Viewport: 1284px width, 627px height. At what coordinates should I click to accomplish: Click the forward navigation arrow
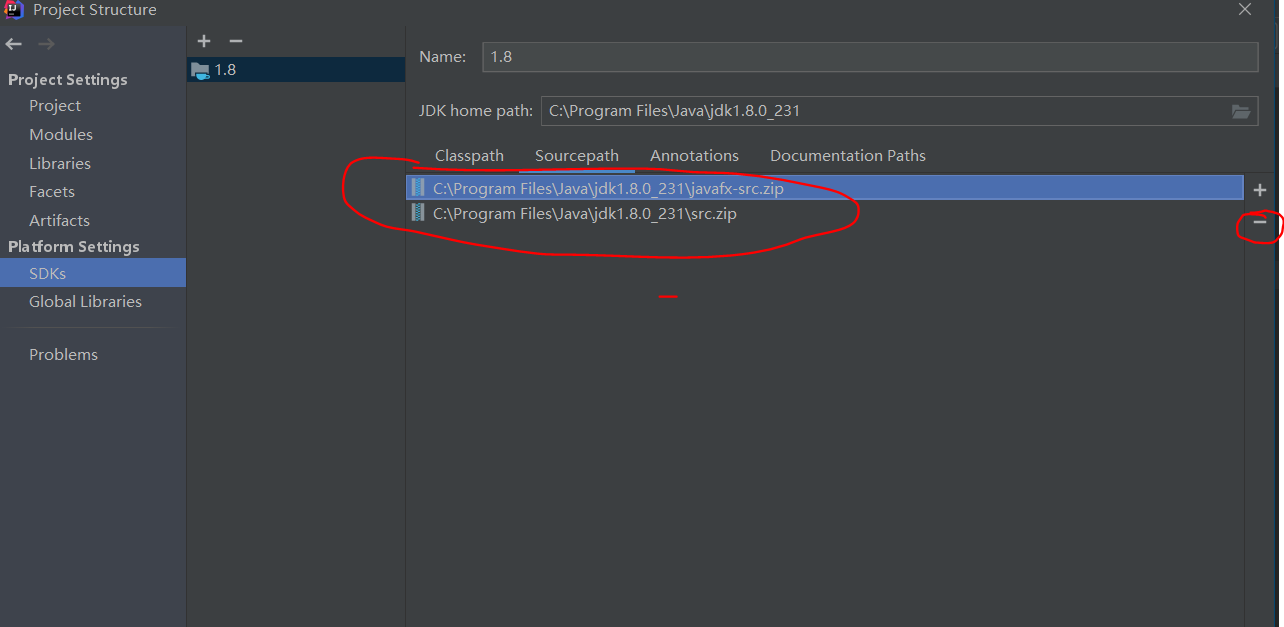click(46, 44)
